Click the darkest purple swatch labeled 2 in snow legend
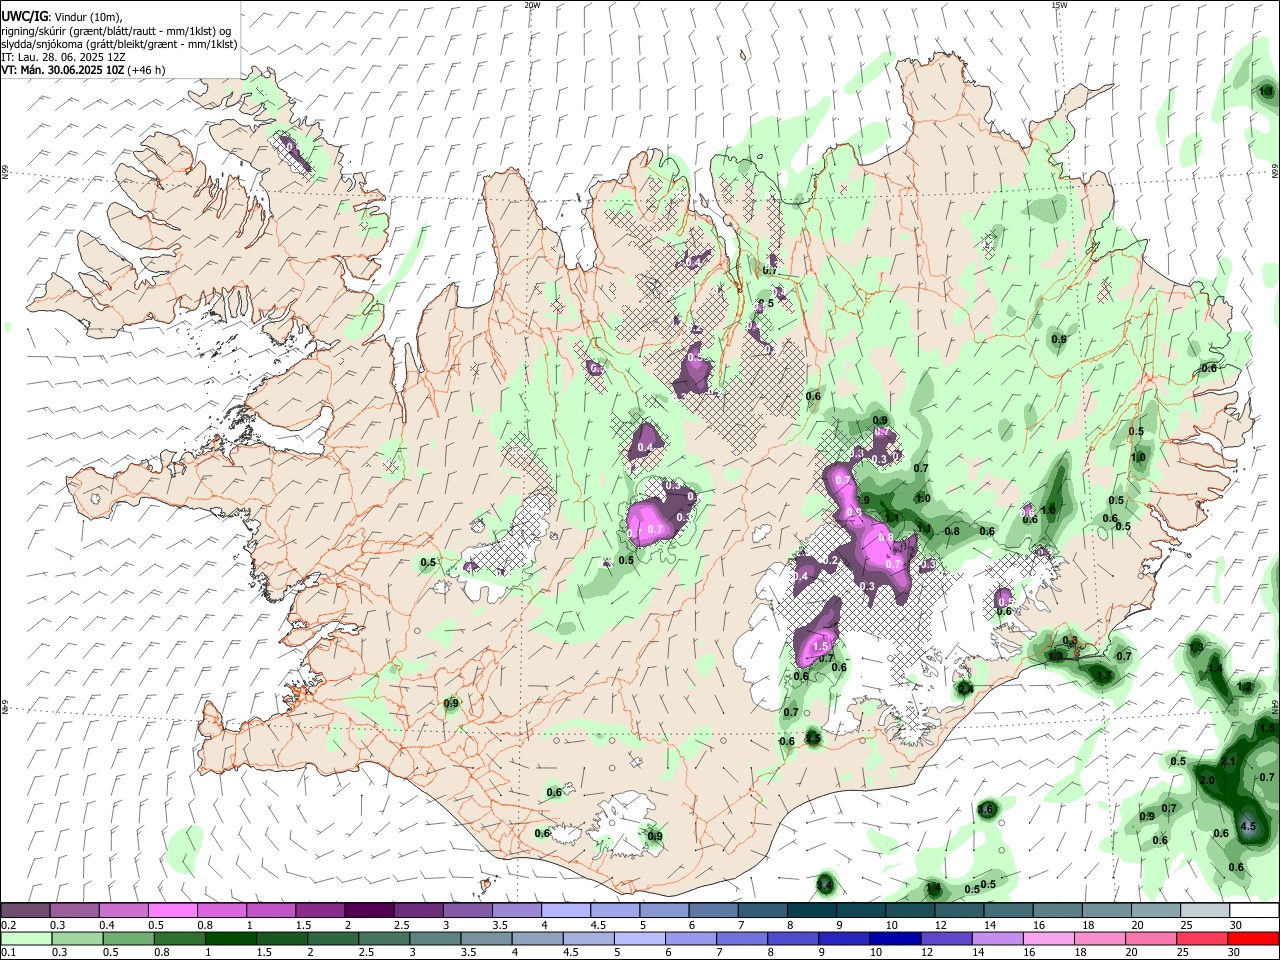This screenshot has height=960, width=1280. point(368,911)
